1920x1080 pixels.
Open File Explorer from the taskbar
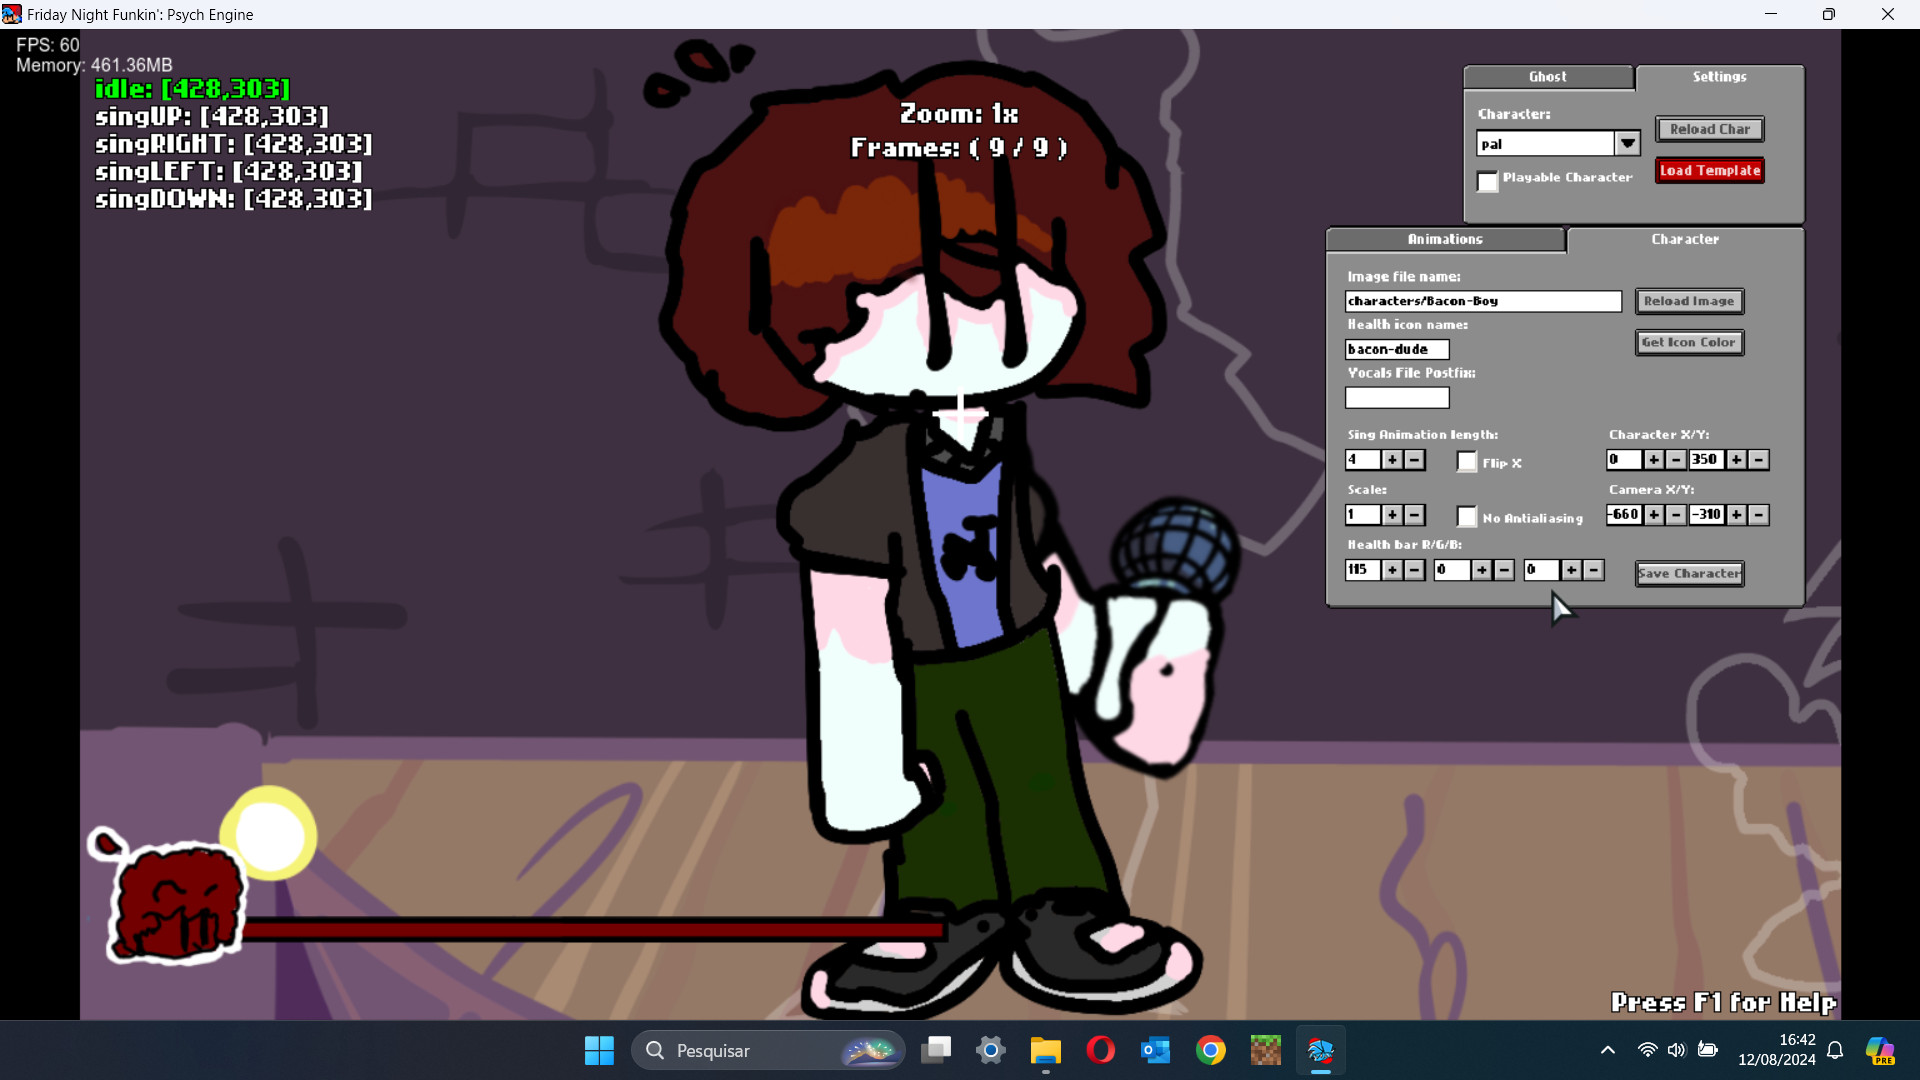[x=1046, y=1051]
